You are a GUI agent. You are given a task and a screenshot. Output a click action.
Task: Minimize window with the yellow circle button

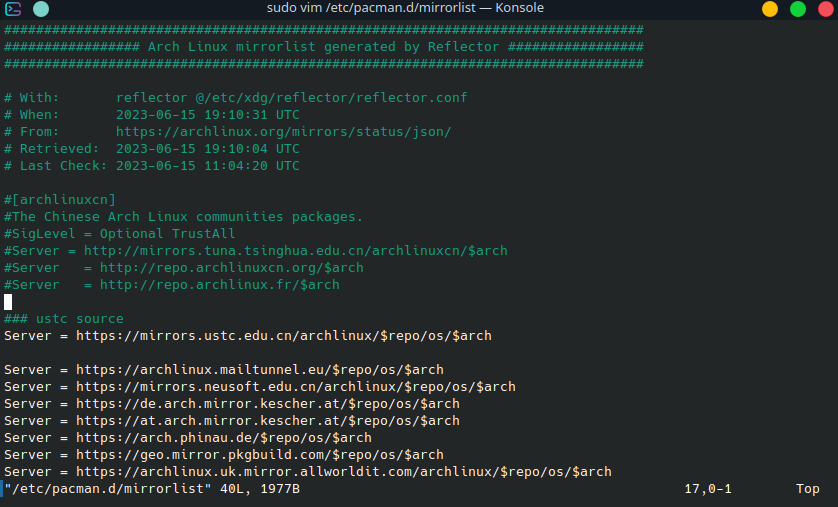tap(770, 9)
